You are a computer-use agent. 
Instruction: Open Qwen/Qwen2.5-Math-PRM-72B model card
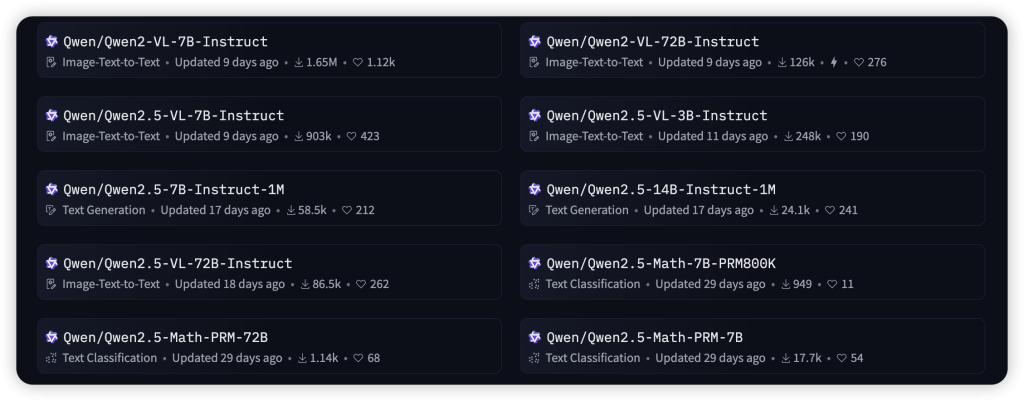point(165,338)
